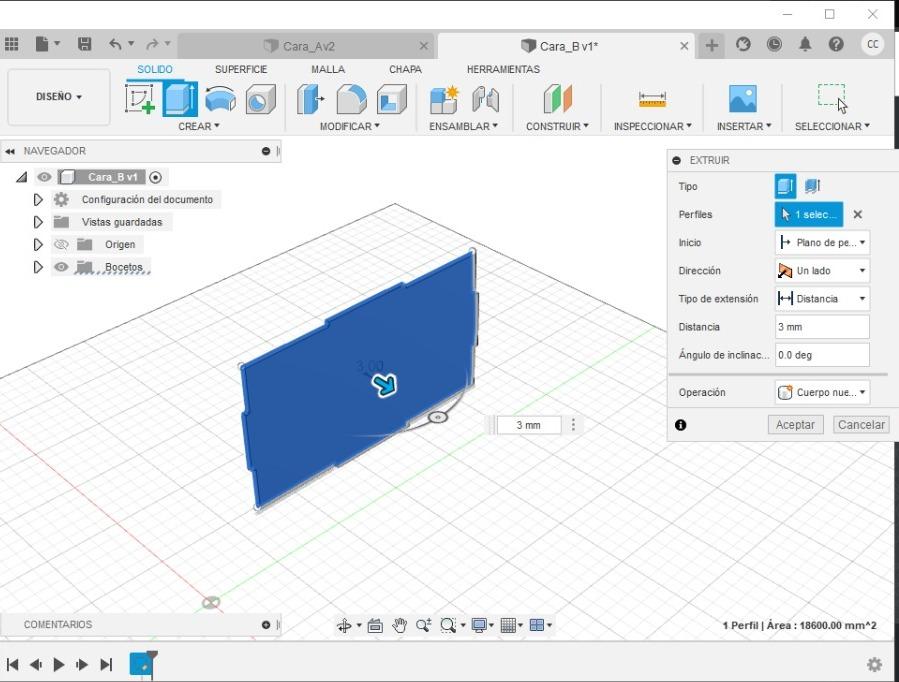Switch to the MALLA tab
Screen dimensions: 899x682
328,69
